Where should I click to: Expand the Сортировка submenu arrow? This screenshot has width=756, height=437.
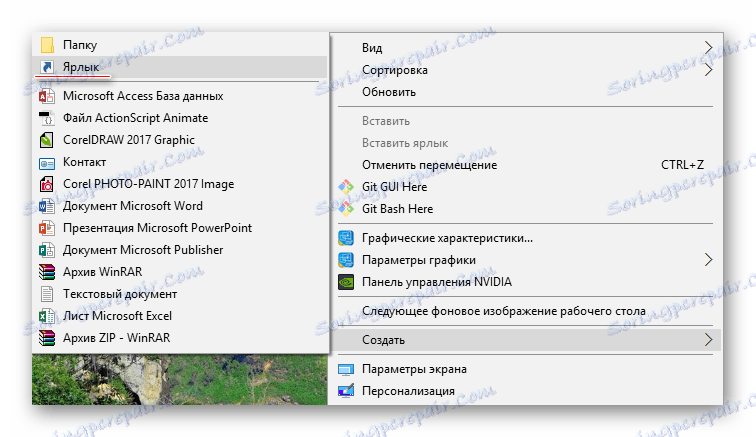coord(708,70)
